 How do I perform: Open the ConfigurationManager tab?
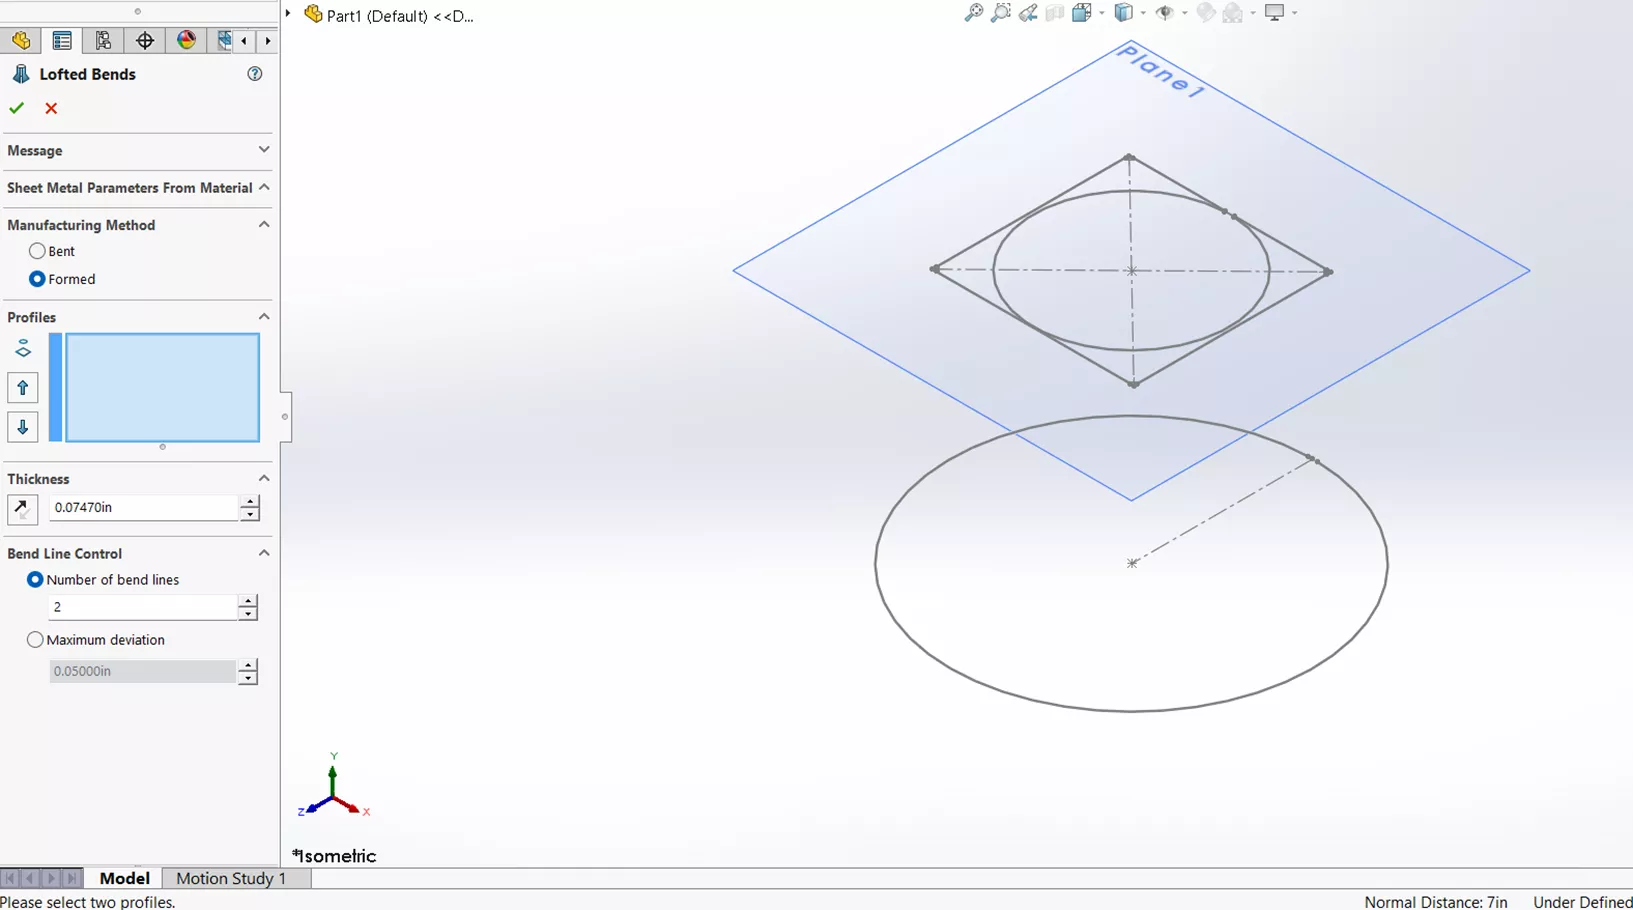click(103, 41)
